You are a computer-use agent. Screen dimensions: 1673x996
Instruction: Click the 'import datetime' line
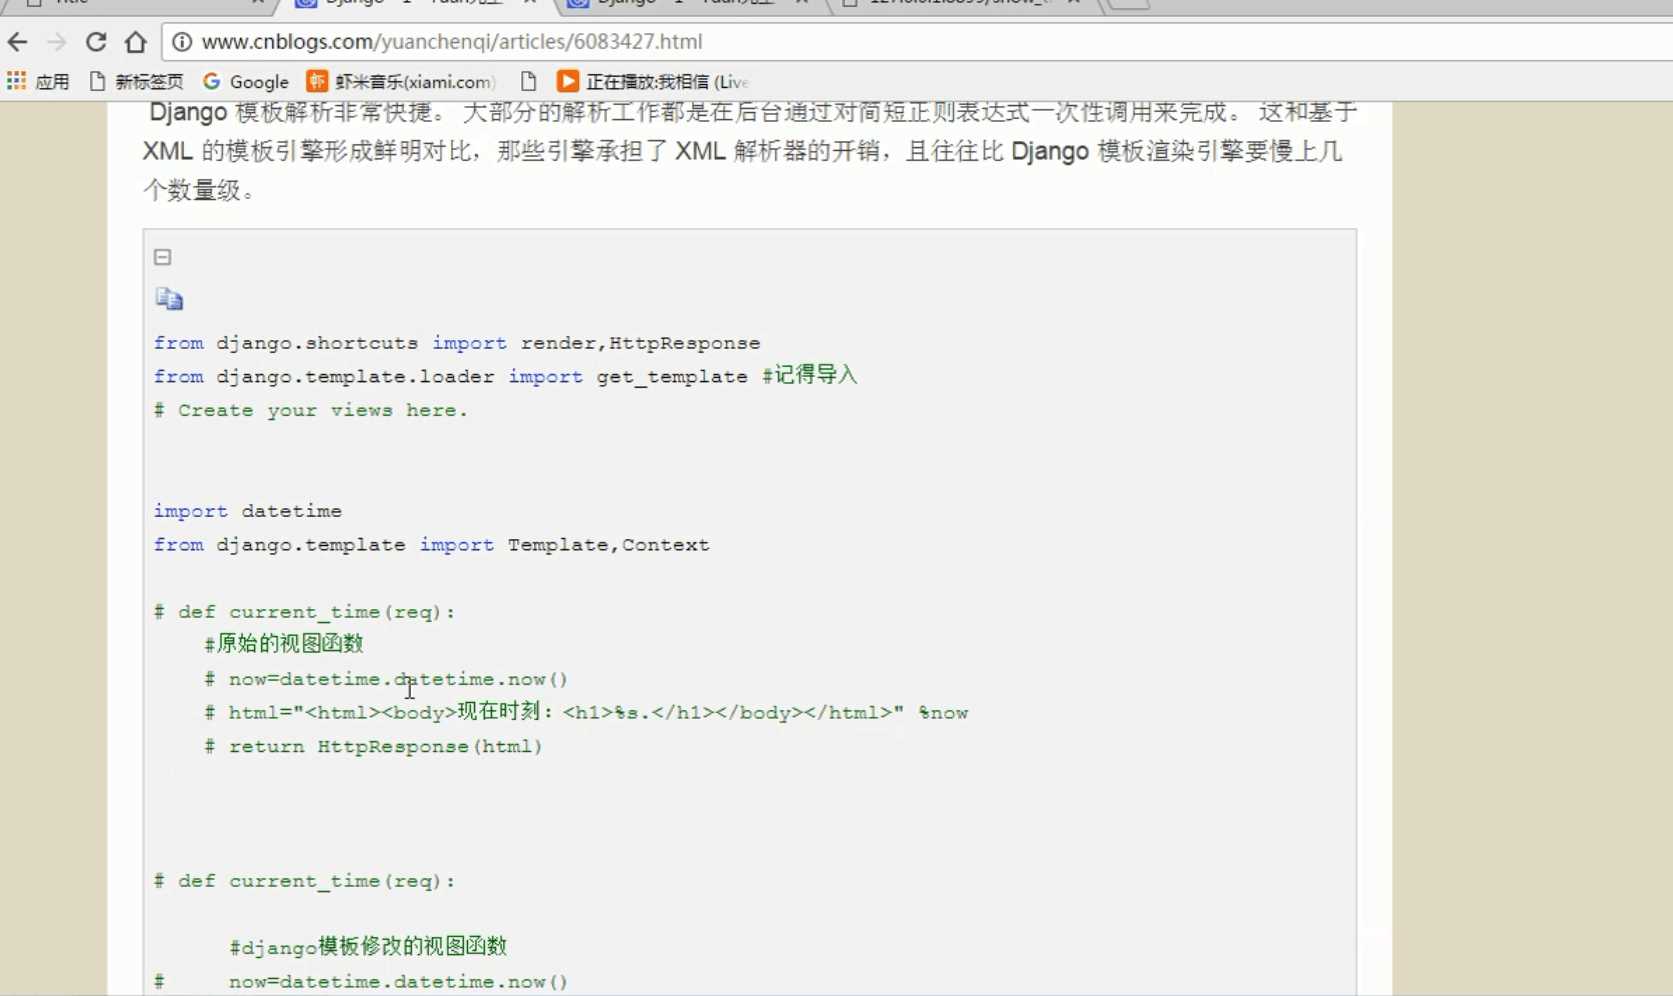(x=248, y=511)
